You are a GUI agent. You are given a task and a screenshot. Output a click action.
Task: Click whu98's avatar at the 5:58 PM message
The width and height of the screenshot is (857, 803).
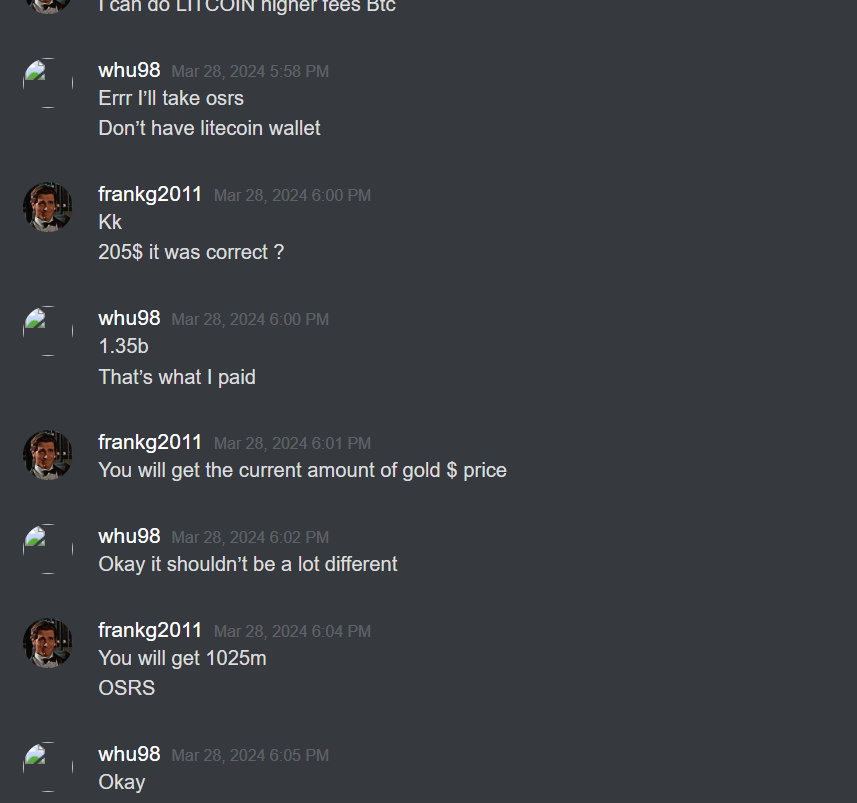[48, 83]
